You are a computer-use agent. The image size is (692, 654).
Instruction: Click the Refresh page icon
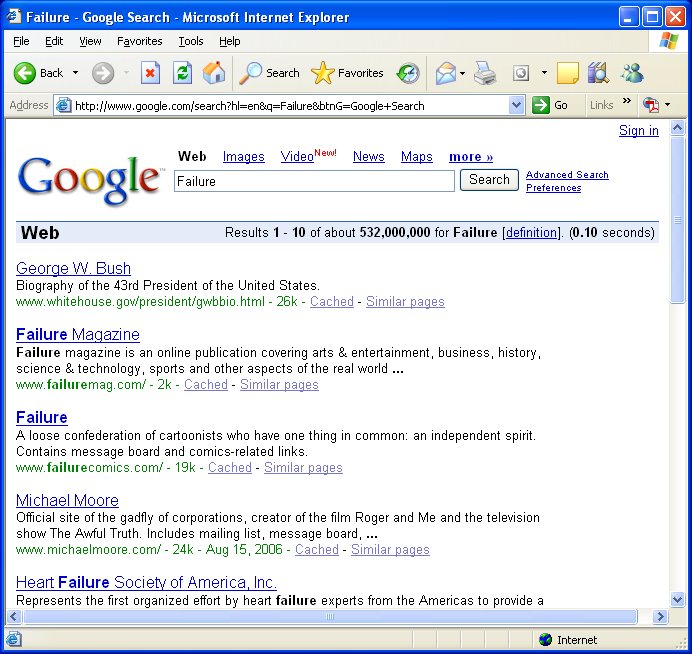tap(182, 73)
